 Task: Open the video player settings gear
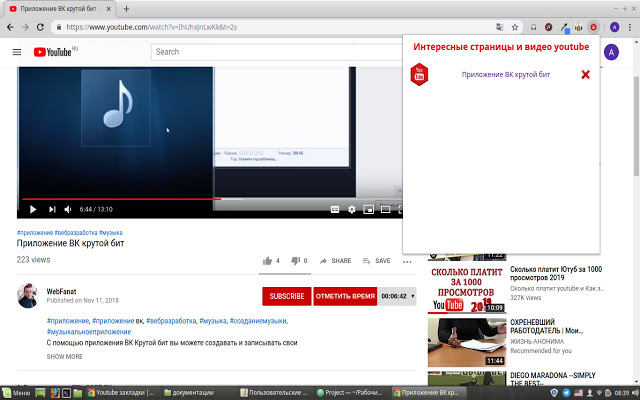coord(352,209)
